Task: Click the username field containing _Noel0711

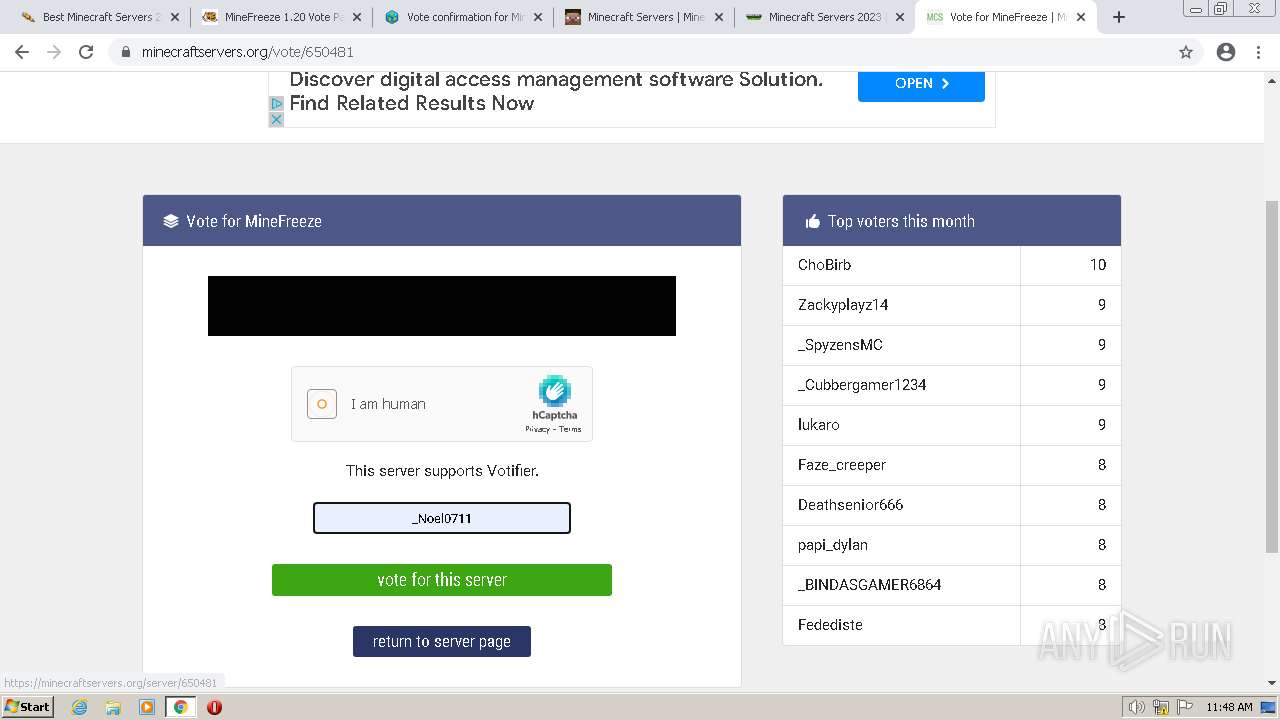Action: [442, 518]
